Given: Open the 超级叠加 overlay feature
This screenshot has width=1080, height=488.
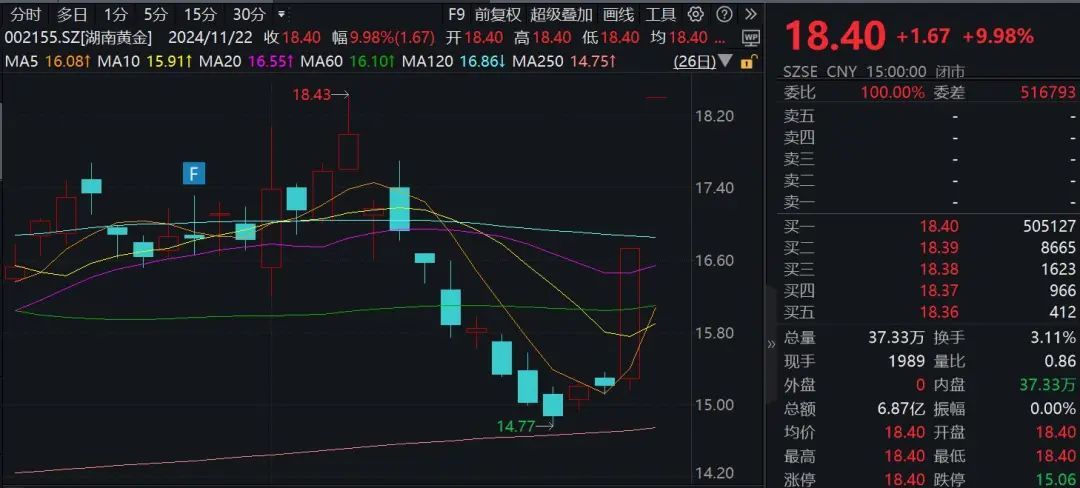Looking at the screenshot, I should [561, 14].
